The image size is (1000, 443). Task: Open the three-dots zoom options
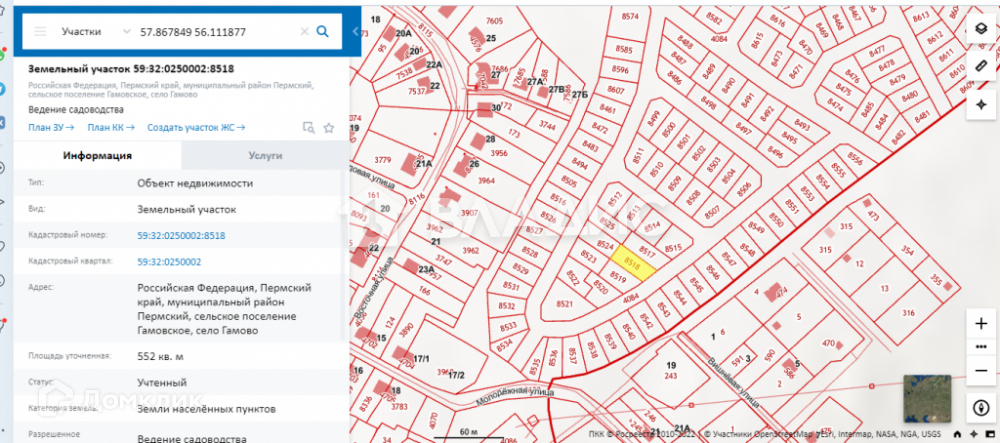click(981, 347)
